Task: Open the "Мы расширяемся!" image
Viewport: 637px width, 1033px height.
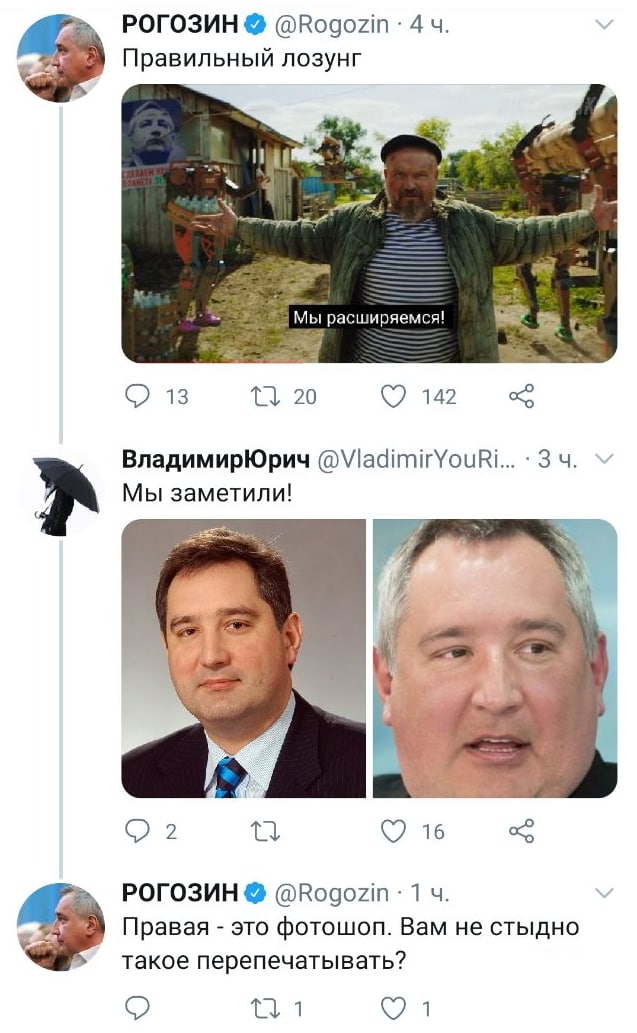Action: point(369,223)
